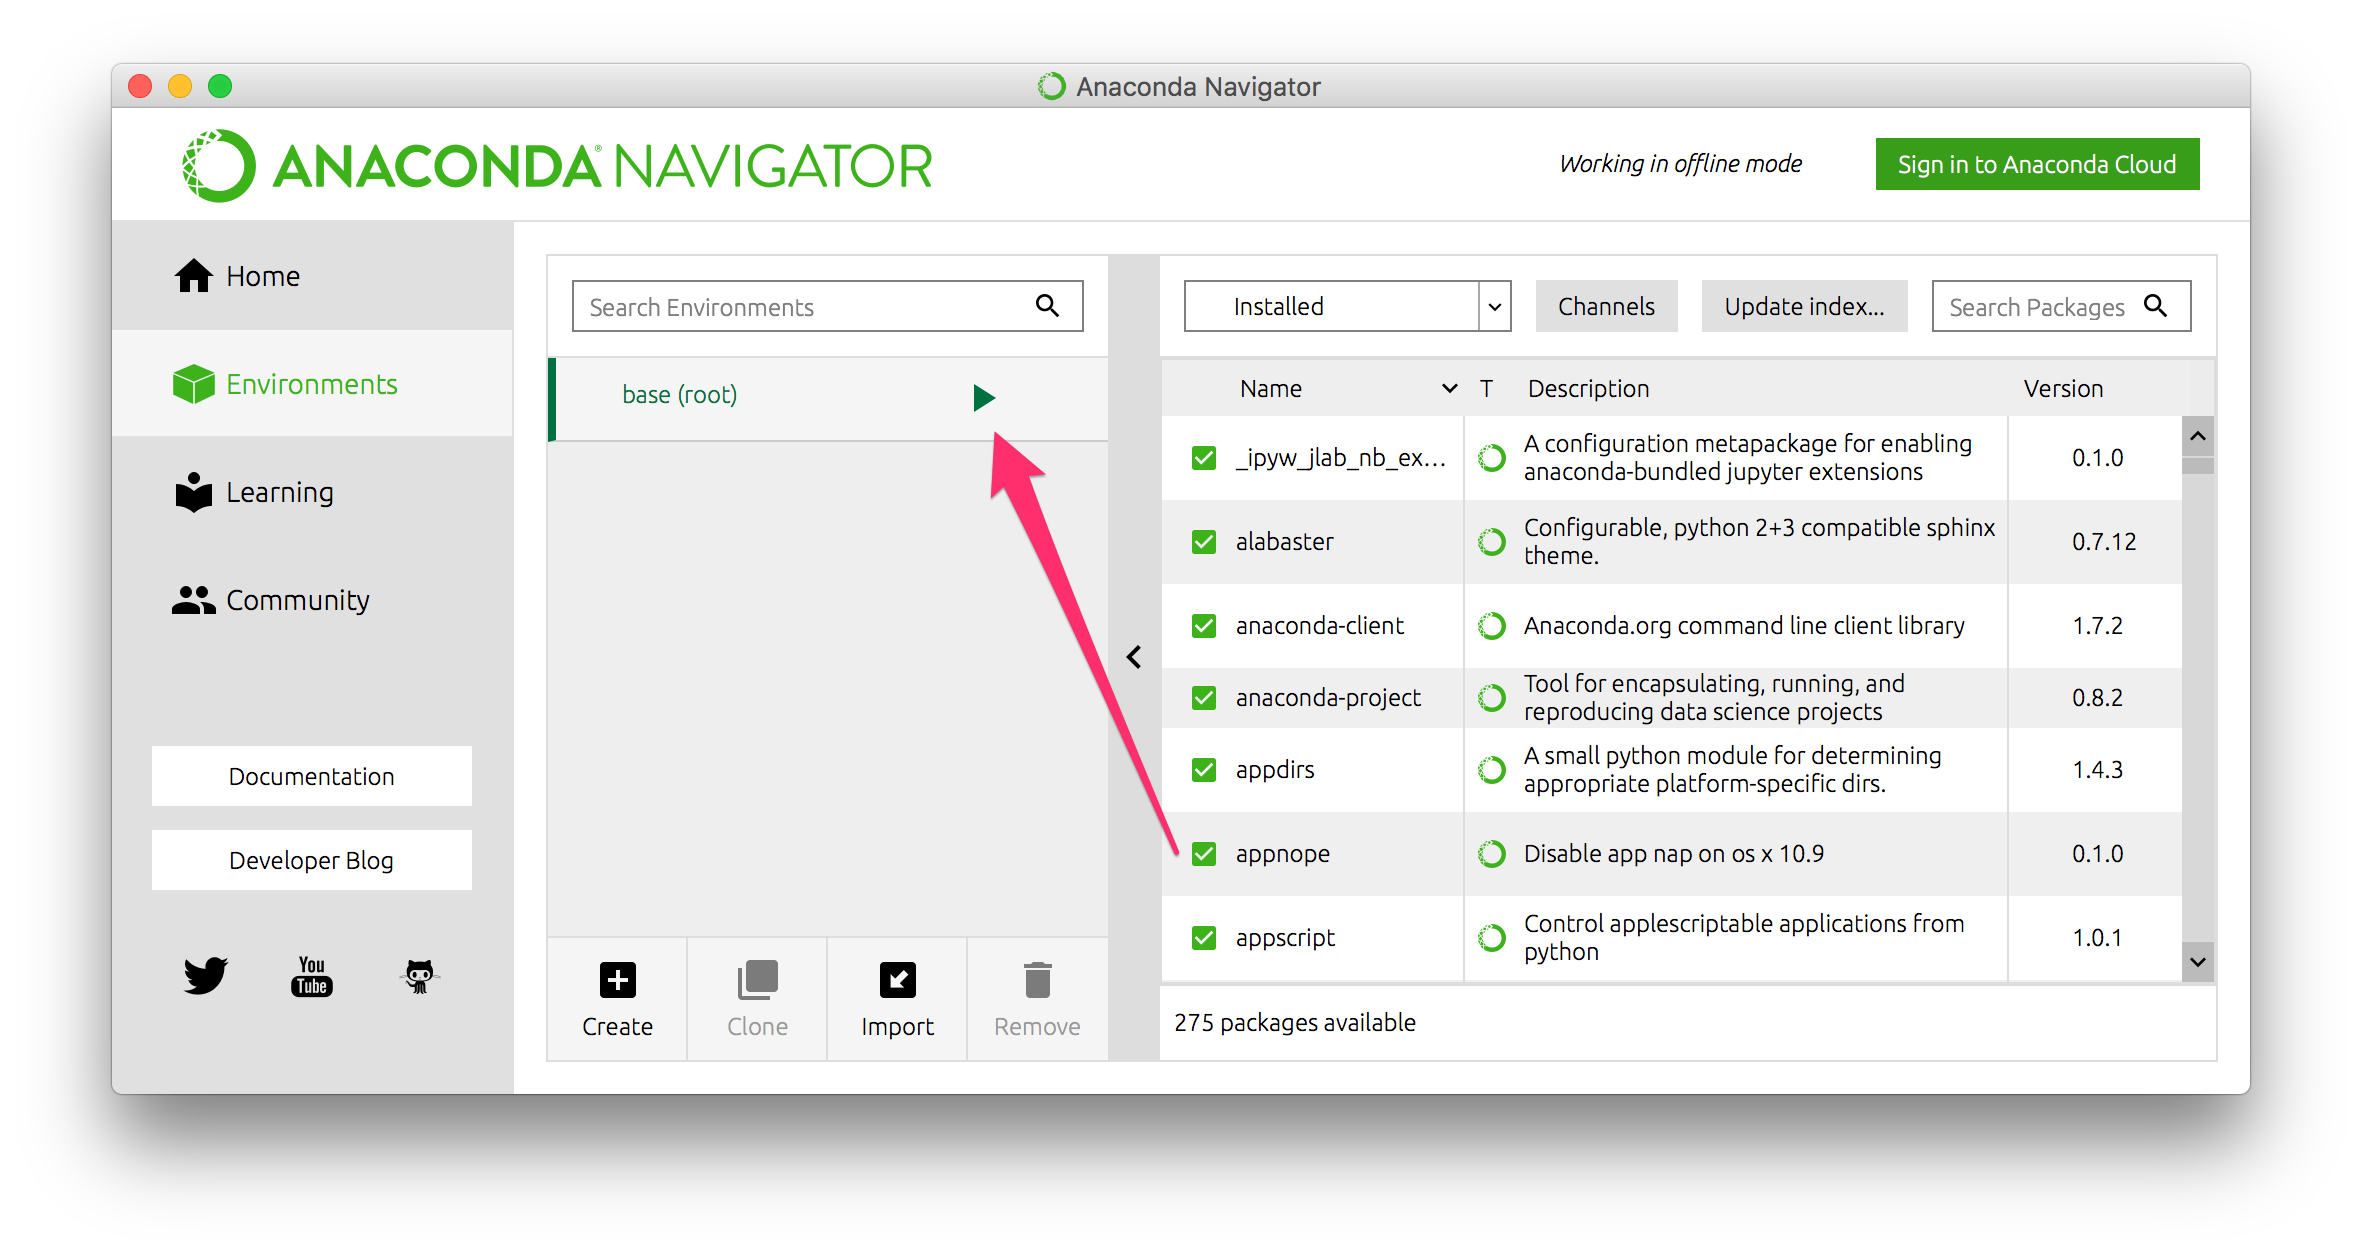The height and width of the screenshot is (1254, 2362).
Task: Open the Installed packages filter dropdown
Action: tap(1494, 307)
